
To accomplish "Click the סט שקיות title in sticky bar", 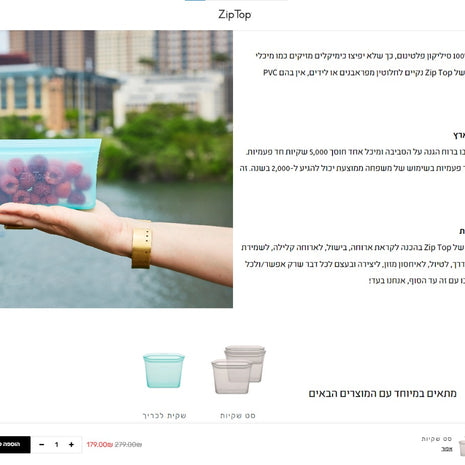I will coord(436,439).
